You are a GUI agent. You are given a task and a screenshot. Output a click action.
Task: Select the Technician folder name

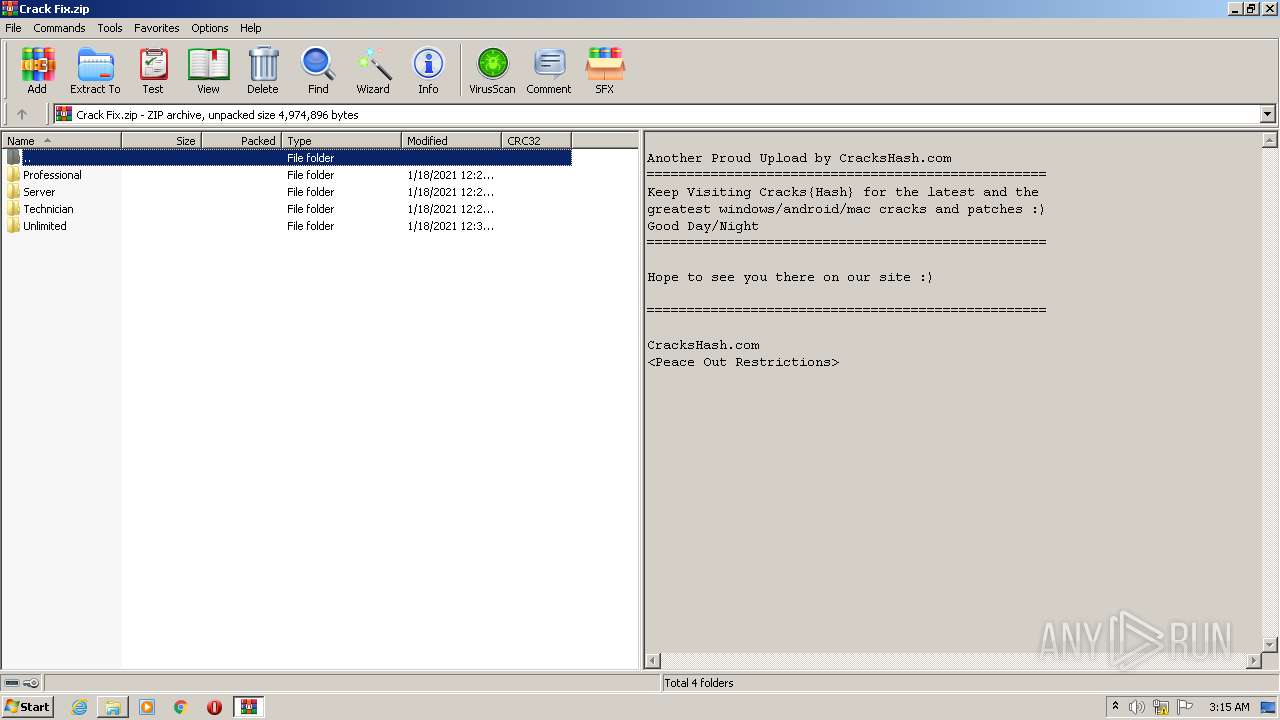pos(48,209)
